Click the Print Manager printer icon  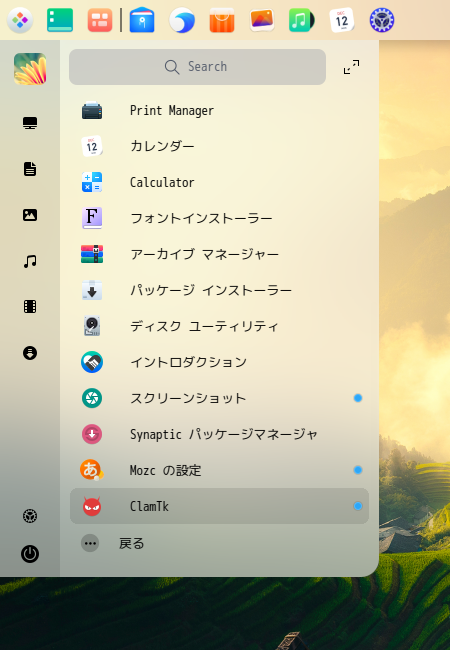point(92,111)
